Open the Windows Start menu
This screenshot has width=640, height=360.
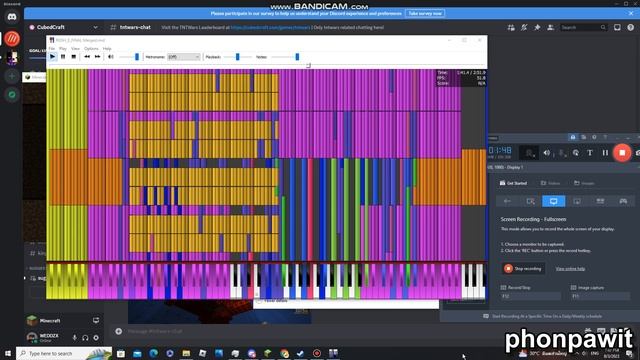pyautogui.click(x=8, y=353)
